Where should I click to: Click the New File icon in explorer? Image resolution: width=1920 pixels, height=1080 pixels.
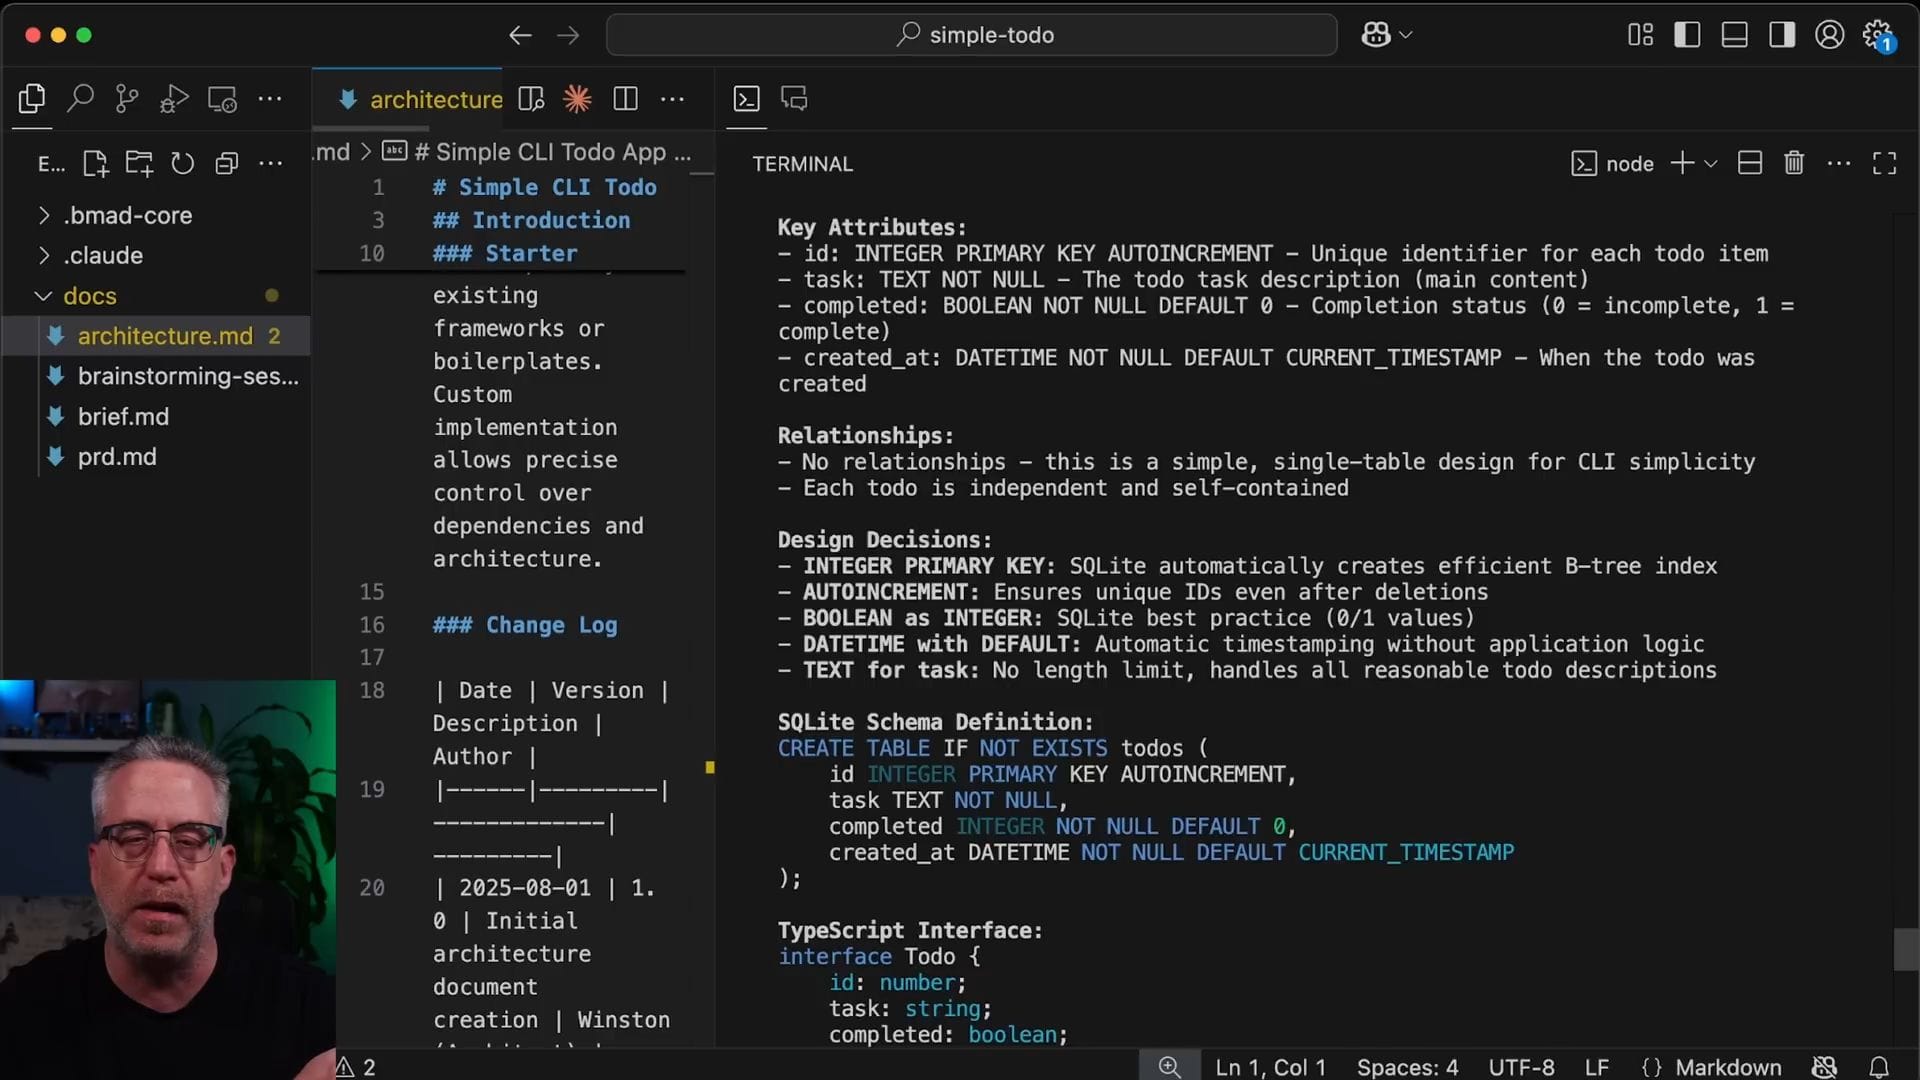pos(95,163)
